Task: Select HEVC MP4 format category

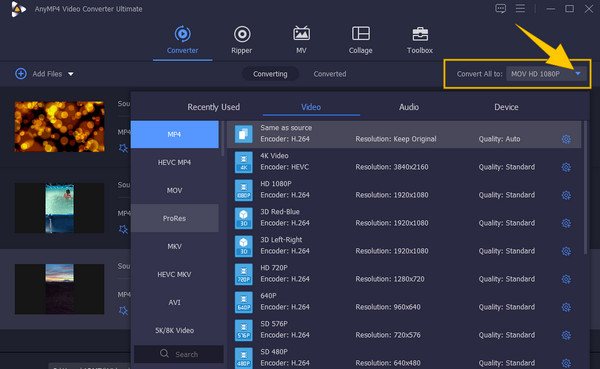Action: pyautogui.click(x=174, y=162)
